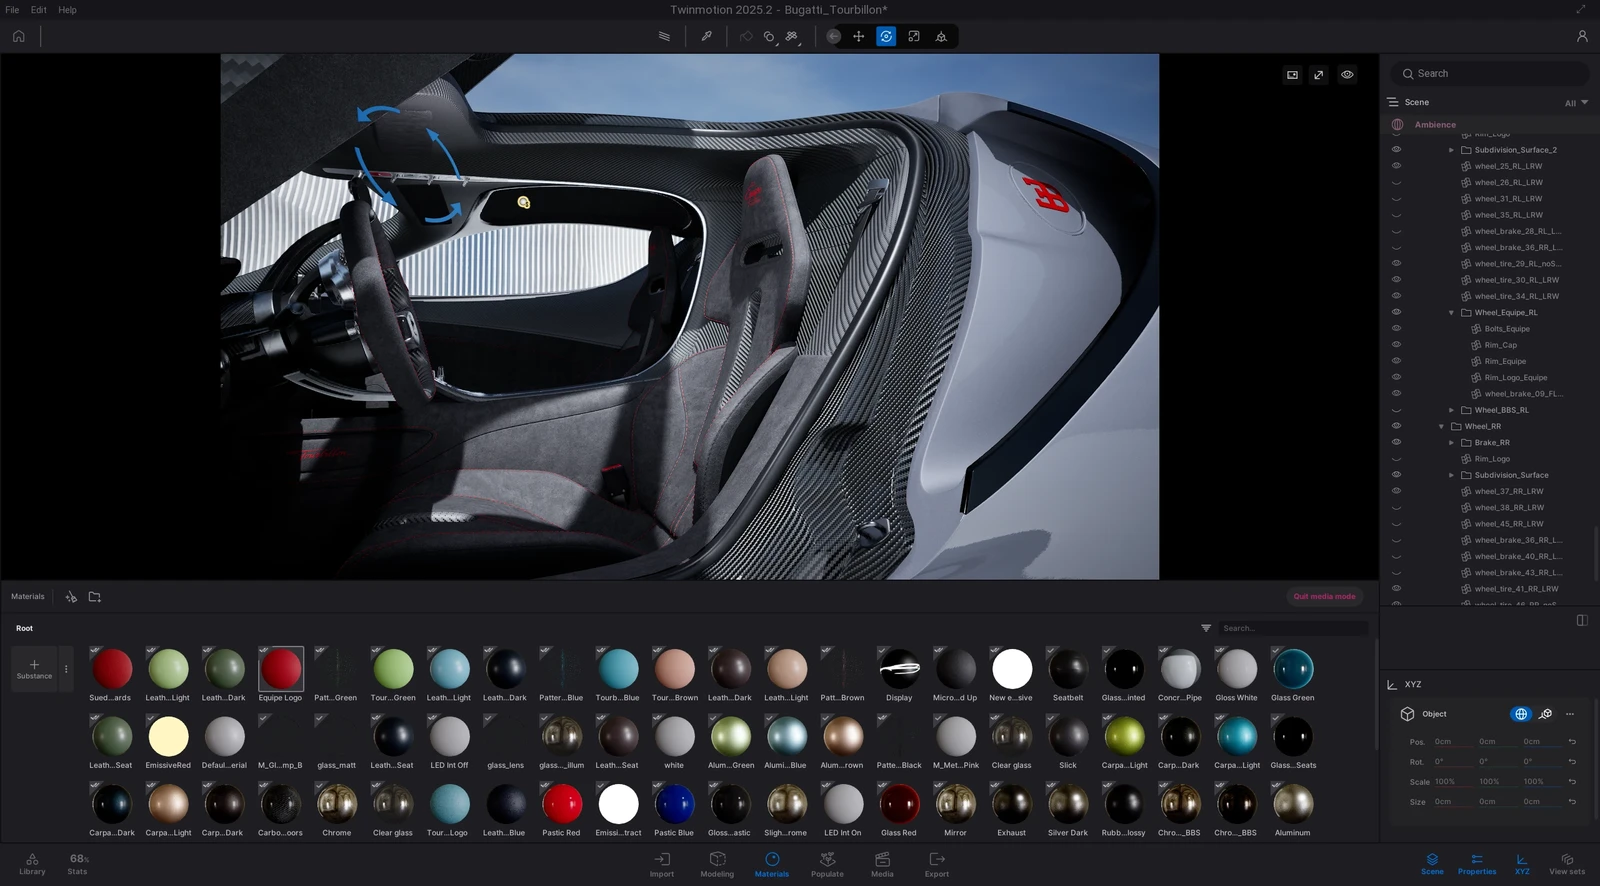Toggle the pivot edit tool

[941, 36]
